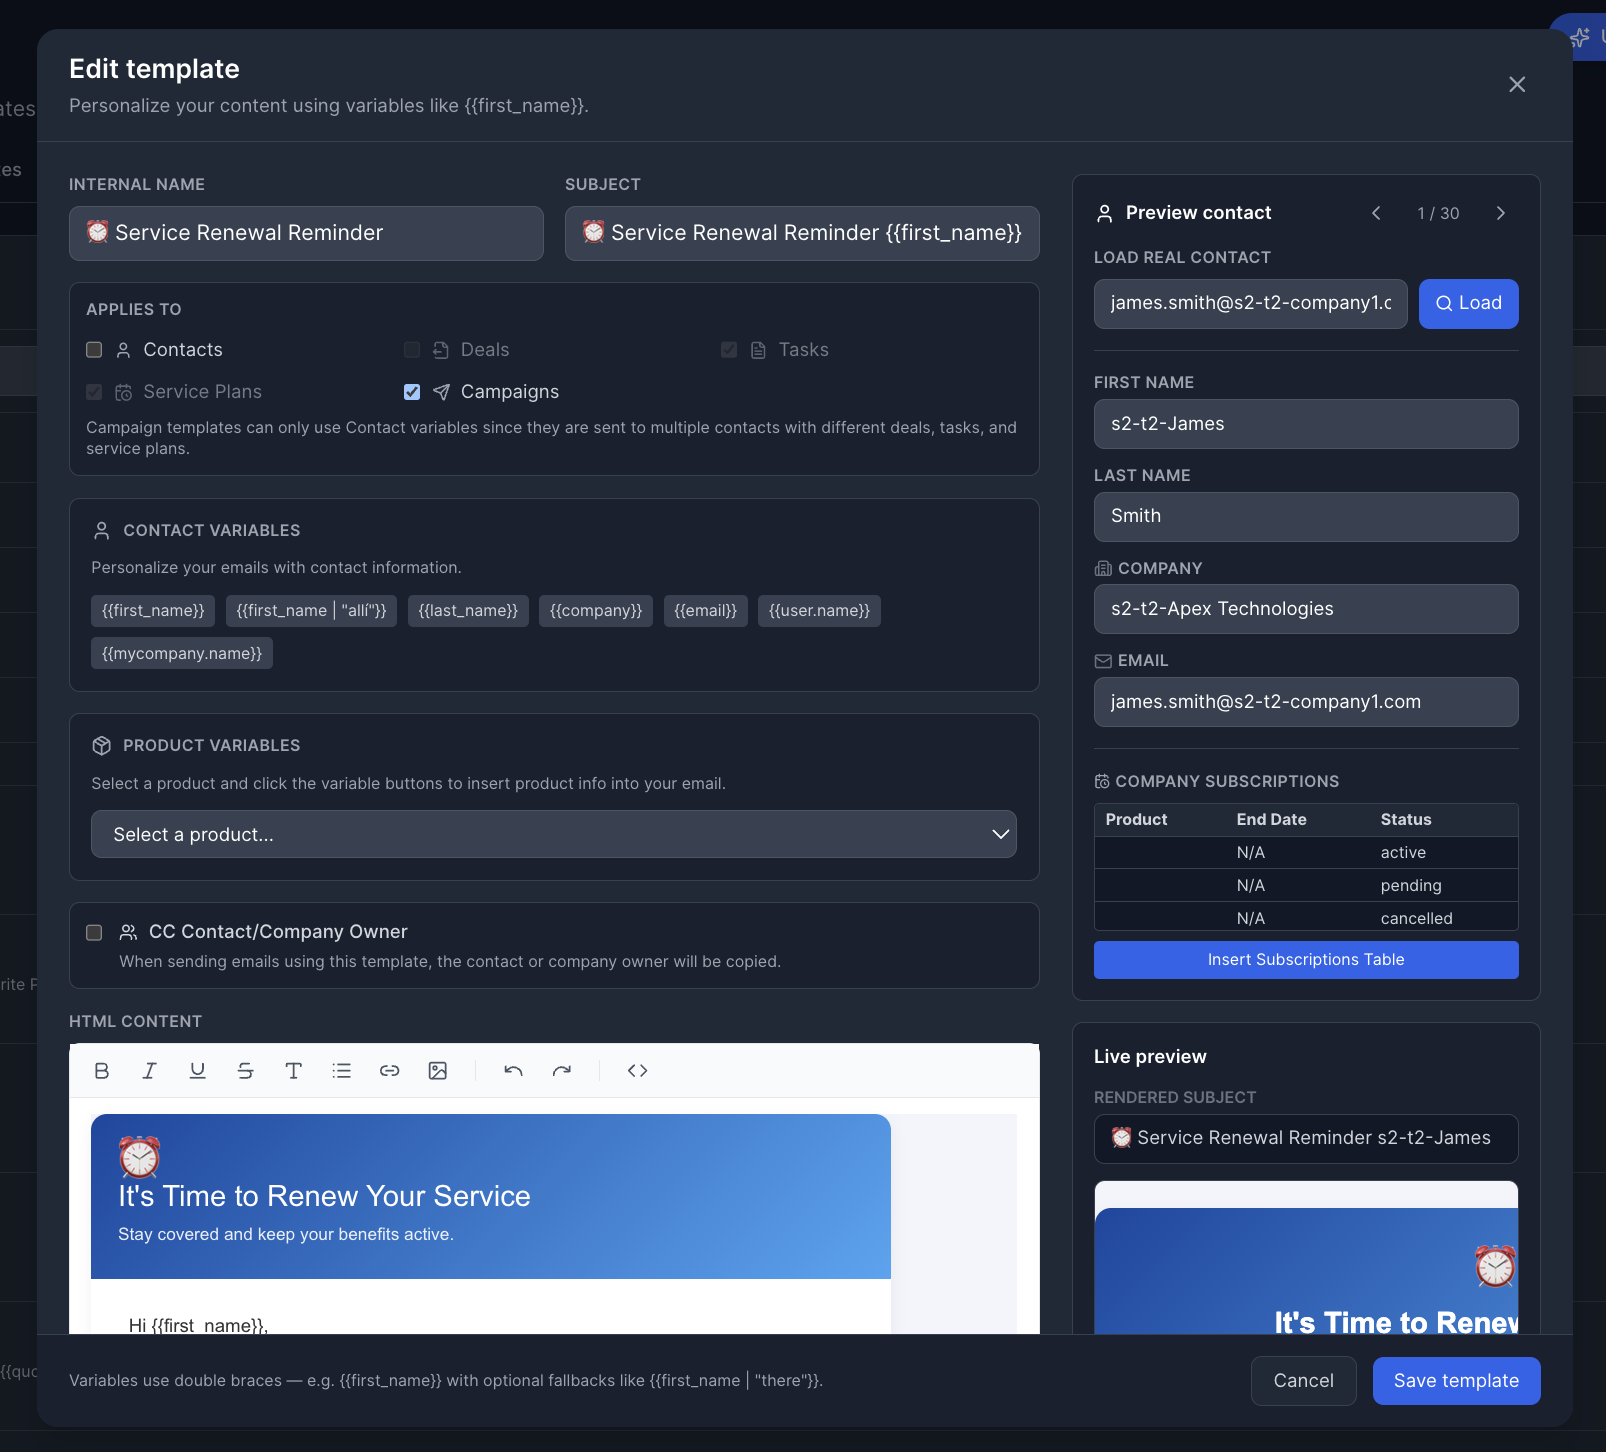The image size is (1606, 1452).
Task: Insert the {{last_name}} variable chip
Action: pos(468,611)
